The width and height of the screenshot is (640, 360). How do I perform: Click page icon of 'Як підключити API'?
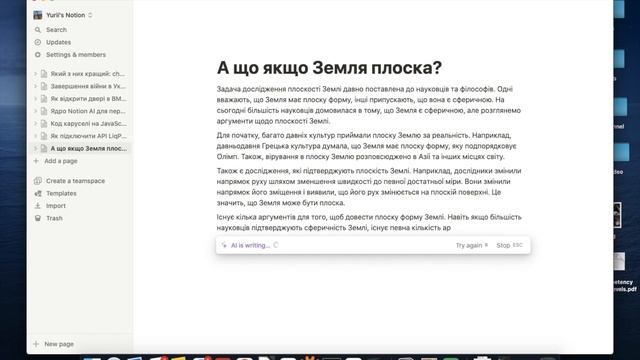44,136
